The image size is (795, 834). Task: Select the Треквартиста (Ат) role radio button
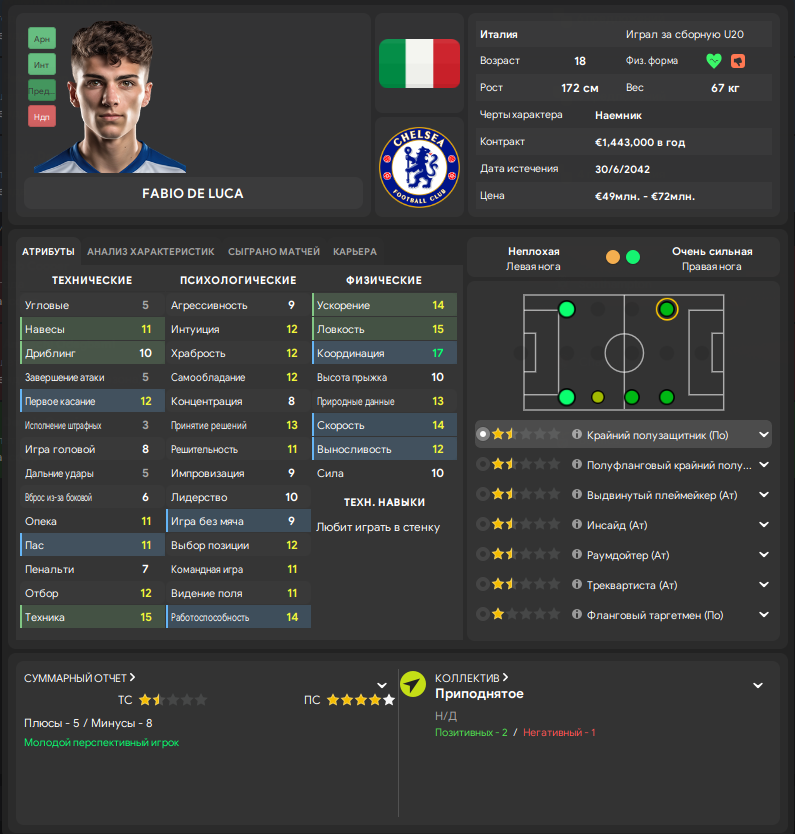click(484, 584)
